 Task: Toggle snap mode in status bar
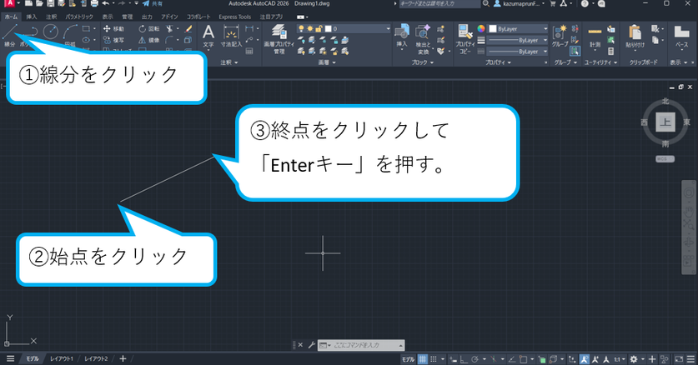[x=433, y=359]
